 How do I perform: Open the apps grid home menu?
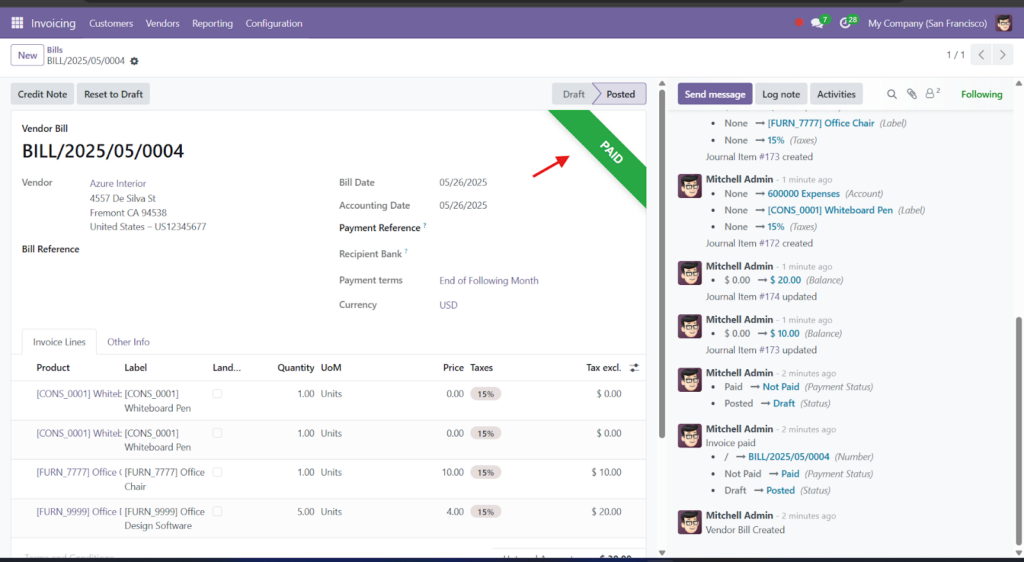click(x=17, y=23)
